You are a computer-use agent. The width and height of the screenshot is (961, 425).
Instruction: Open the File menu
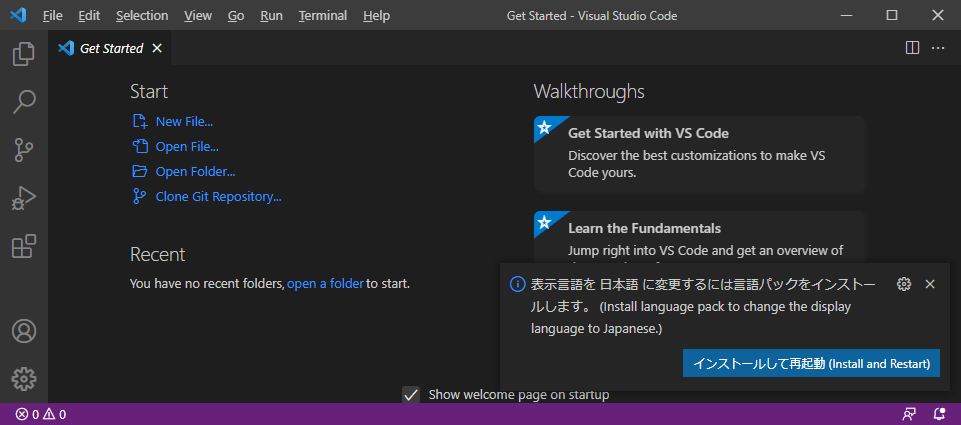tap(53, 15)
